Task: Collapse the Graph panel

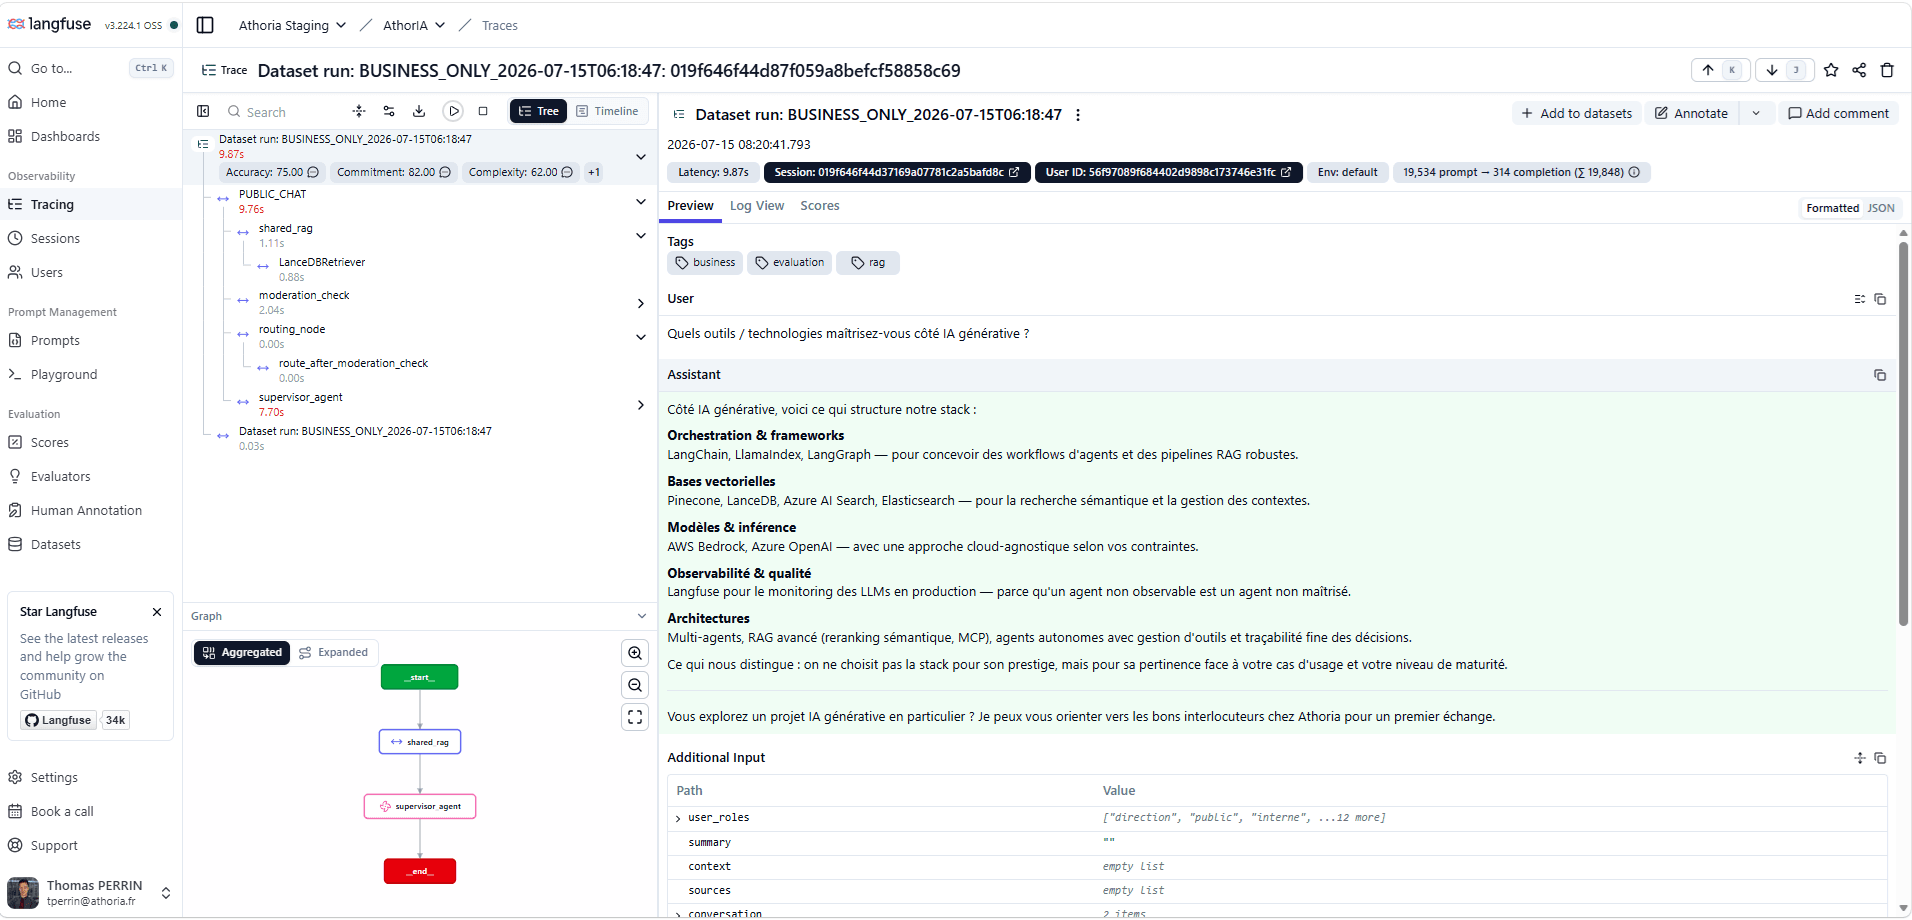Action: point(642,616)
